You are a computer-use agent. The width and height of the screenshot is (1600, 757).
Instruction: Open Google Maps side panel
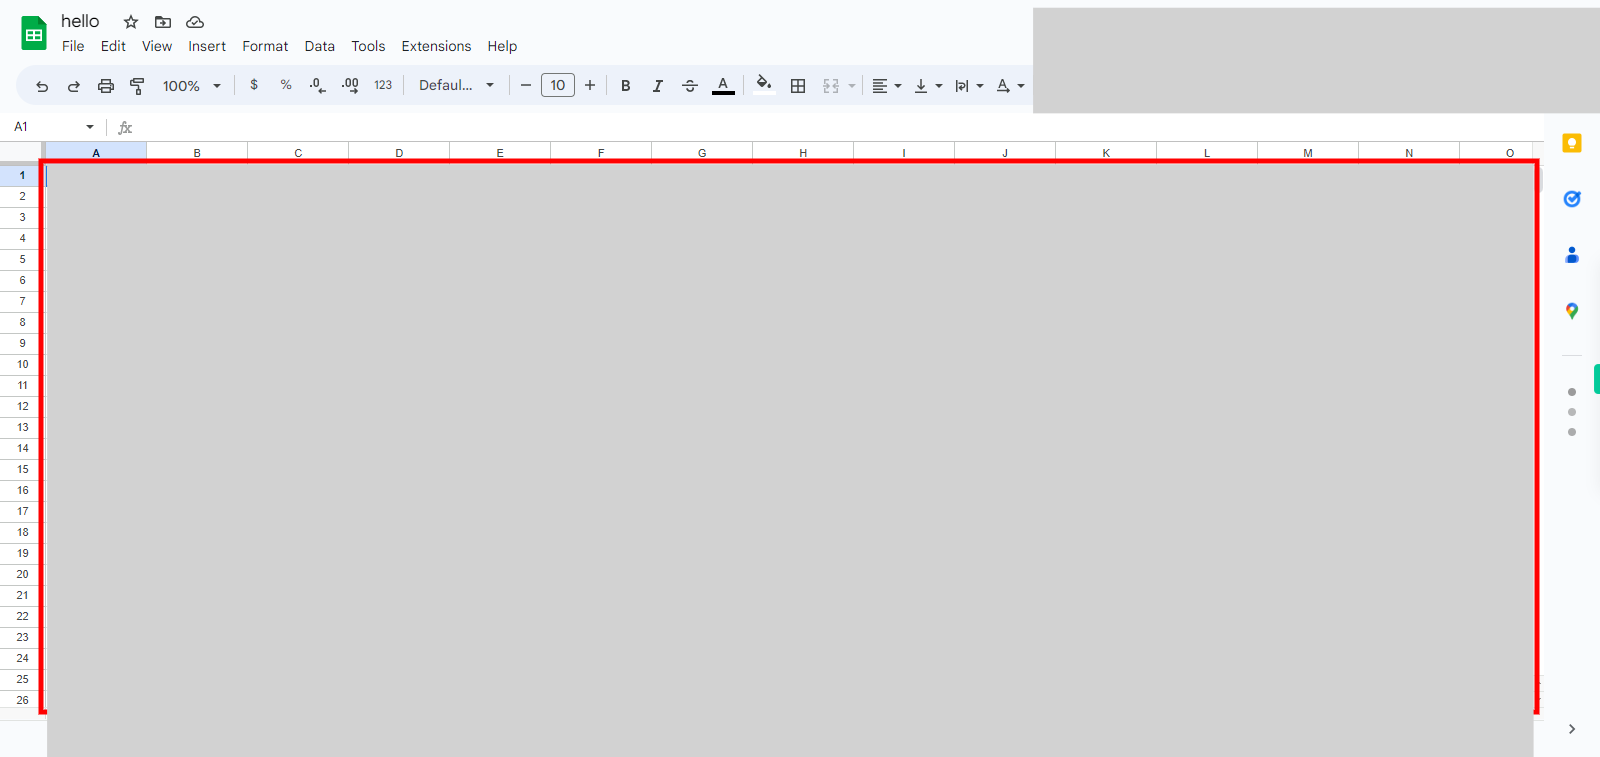pyautogui.click(x=1572, y=311)
